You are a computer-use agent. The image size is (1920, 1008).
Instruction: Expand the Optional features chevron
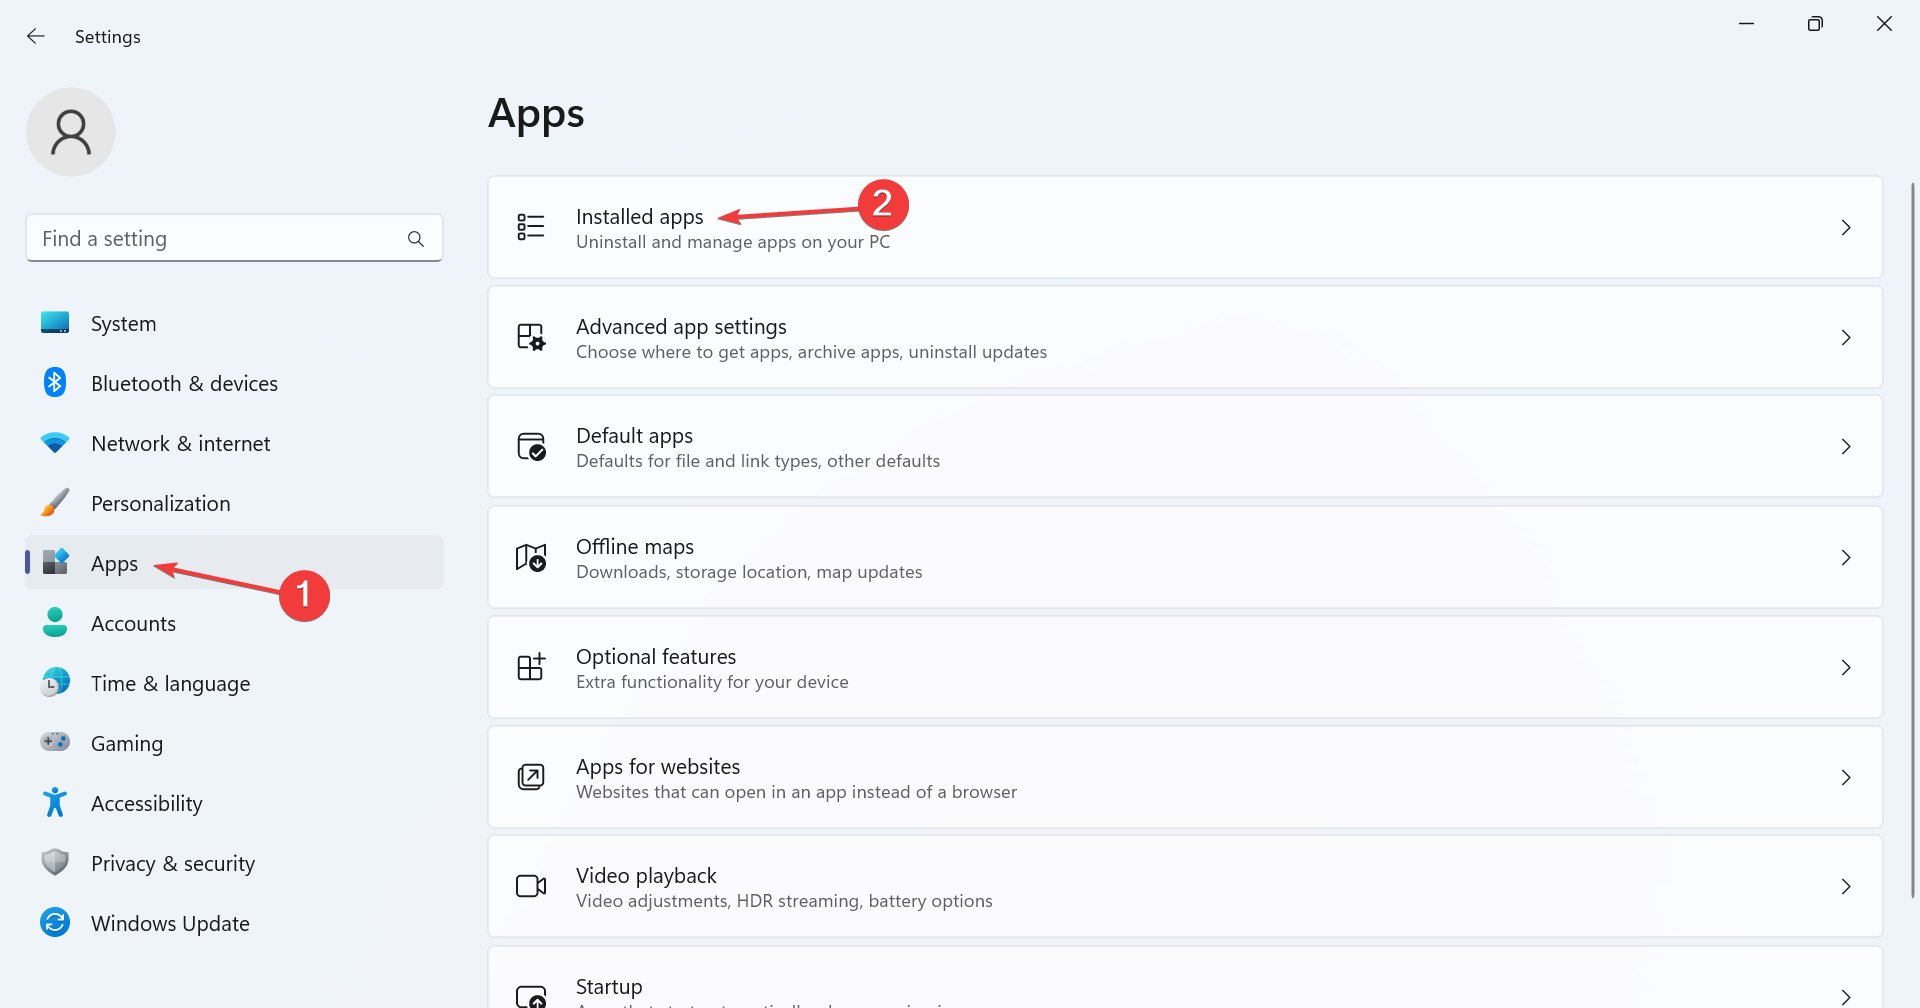[1846, 667]
